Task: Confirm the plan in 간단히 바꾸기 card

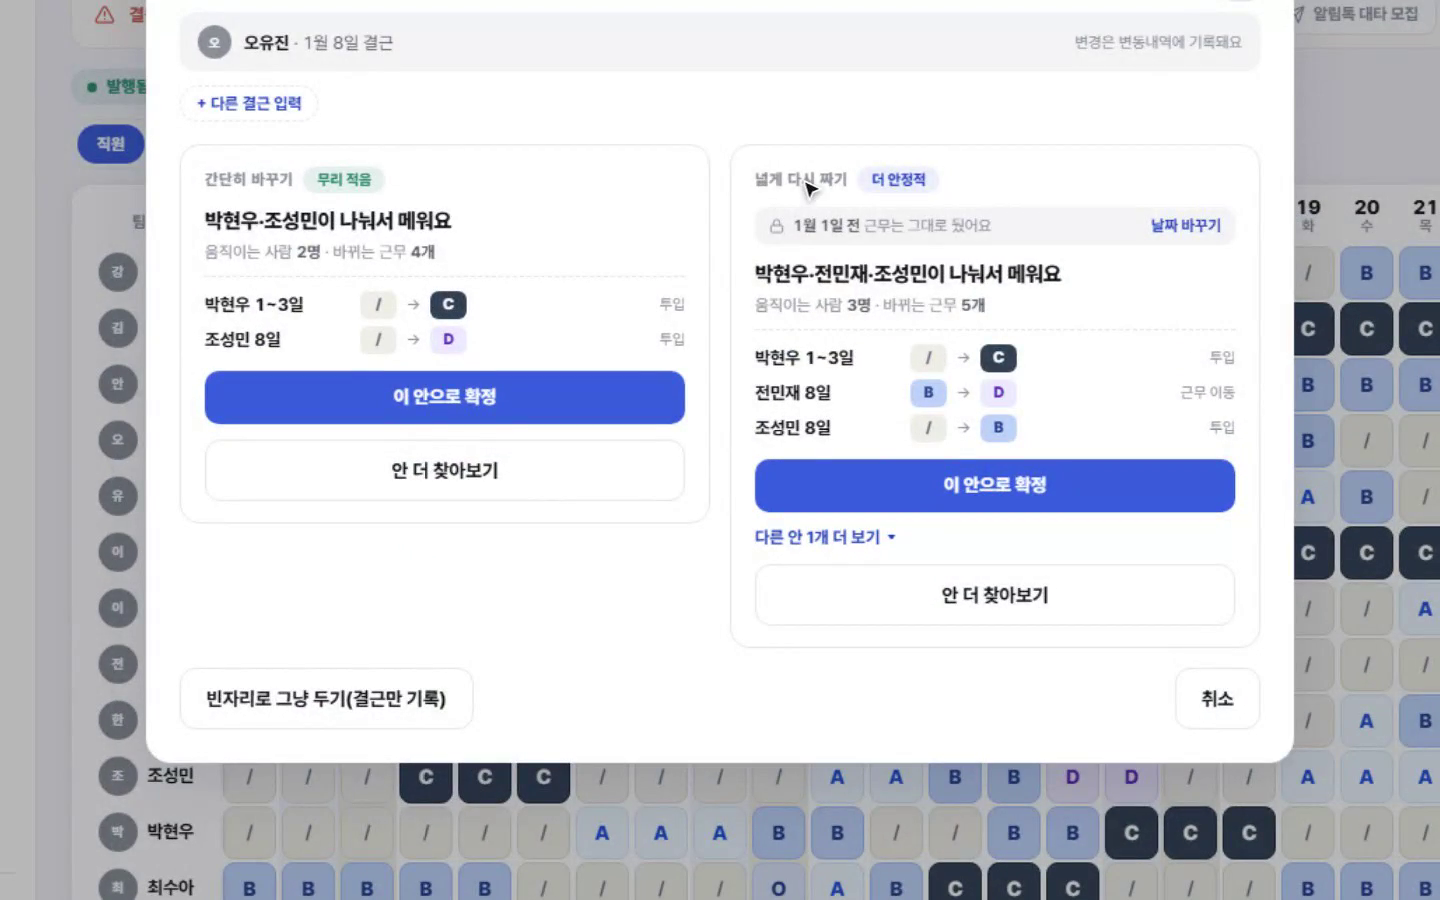Action: tap(445, 397)
